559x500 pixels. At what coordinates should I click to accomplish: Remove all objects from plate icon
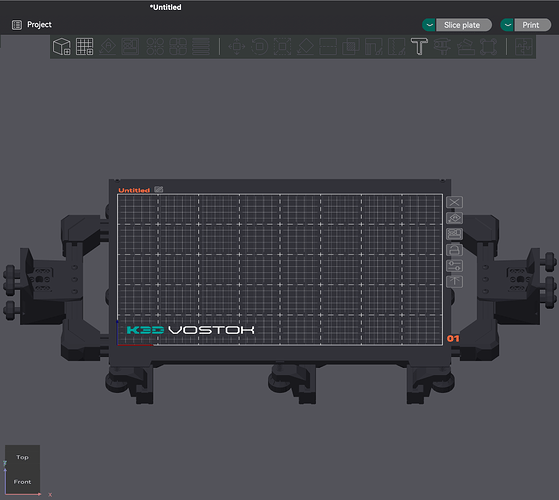(455, 202)
